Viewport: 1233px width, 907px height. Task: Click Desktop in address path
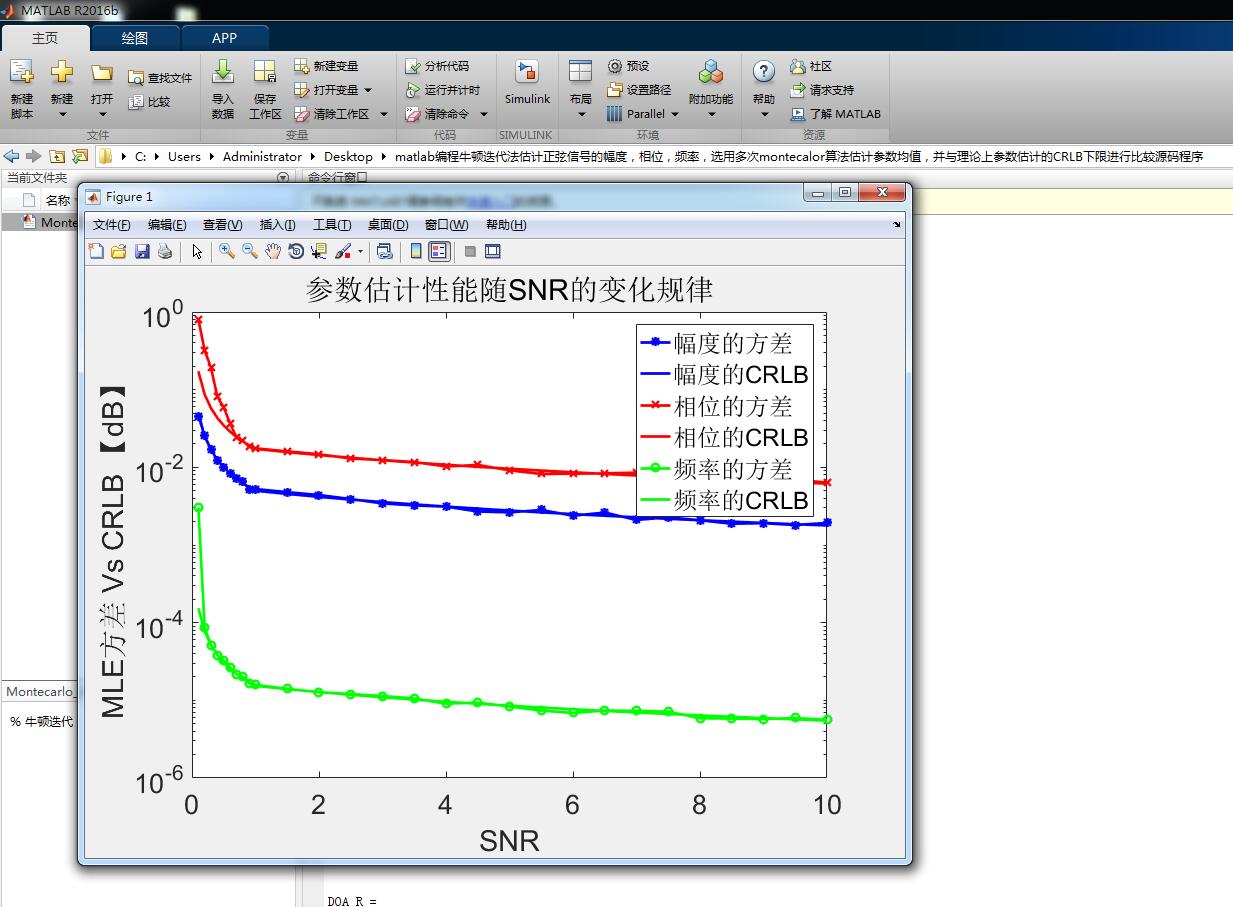pyautogui.click(x=348, y=156)
